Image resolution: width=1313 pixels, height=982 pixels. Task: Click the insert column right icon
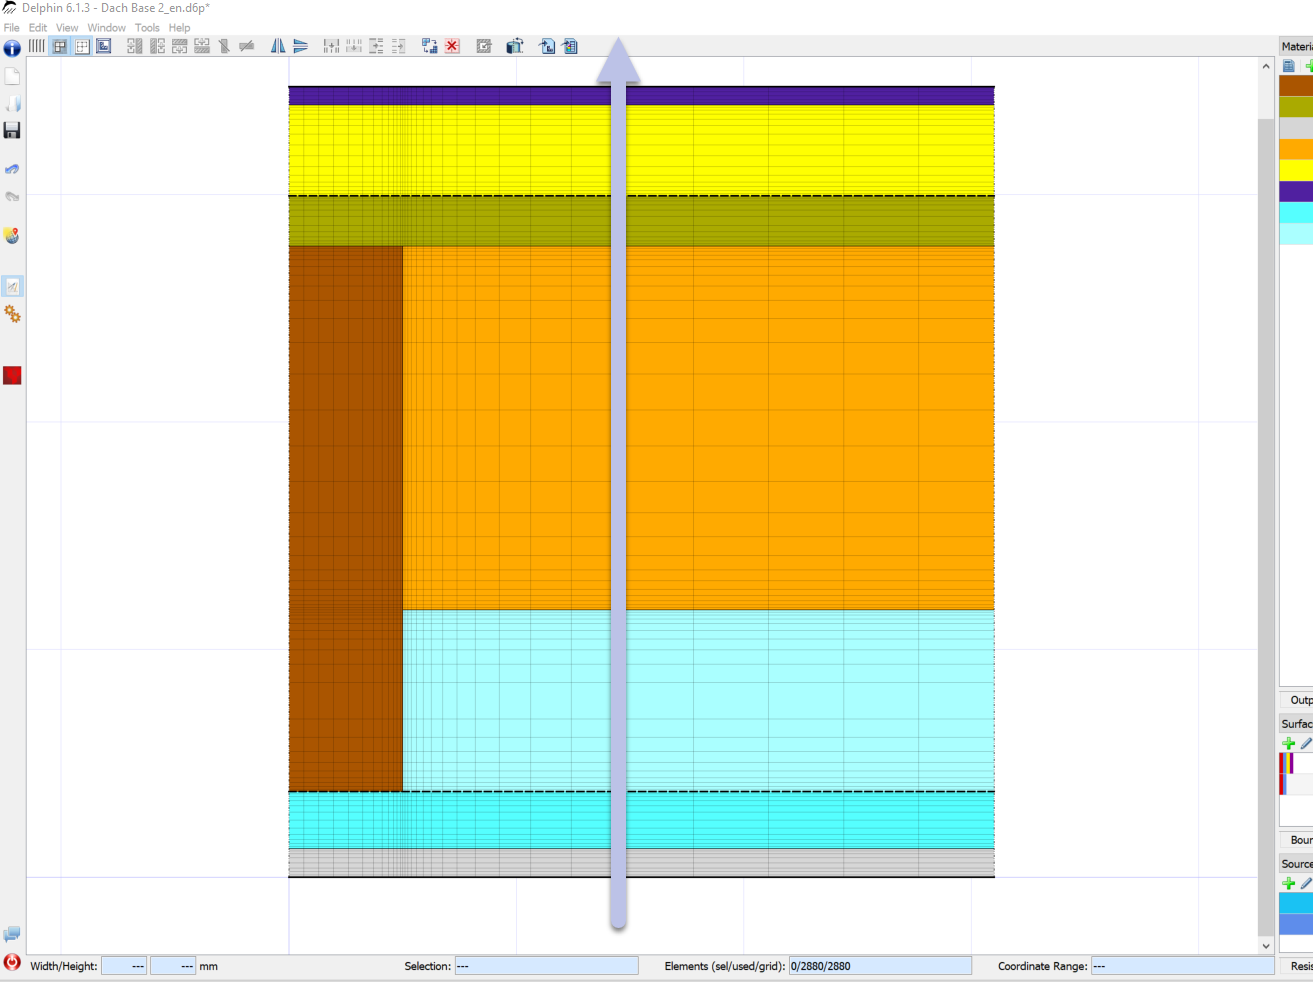click(x=157, y=46)
